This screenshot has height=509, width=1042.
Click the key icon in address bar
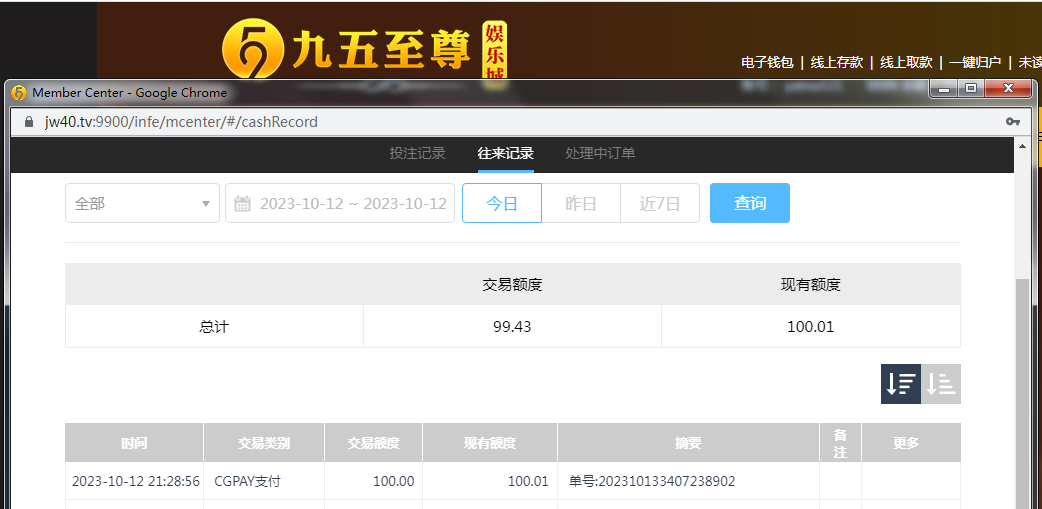[x=1013, y=122]
